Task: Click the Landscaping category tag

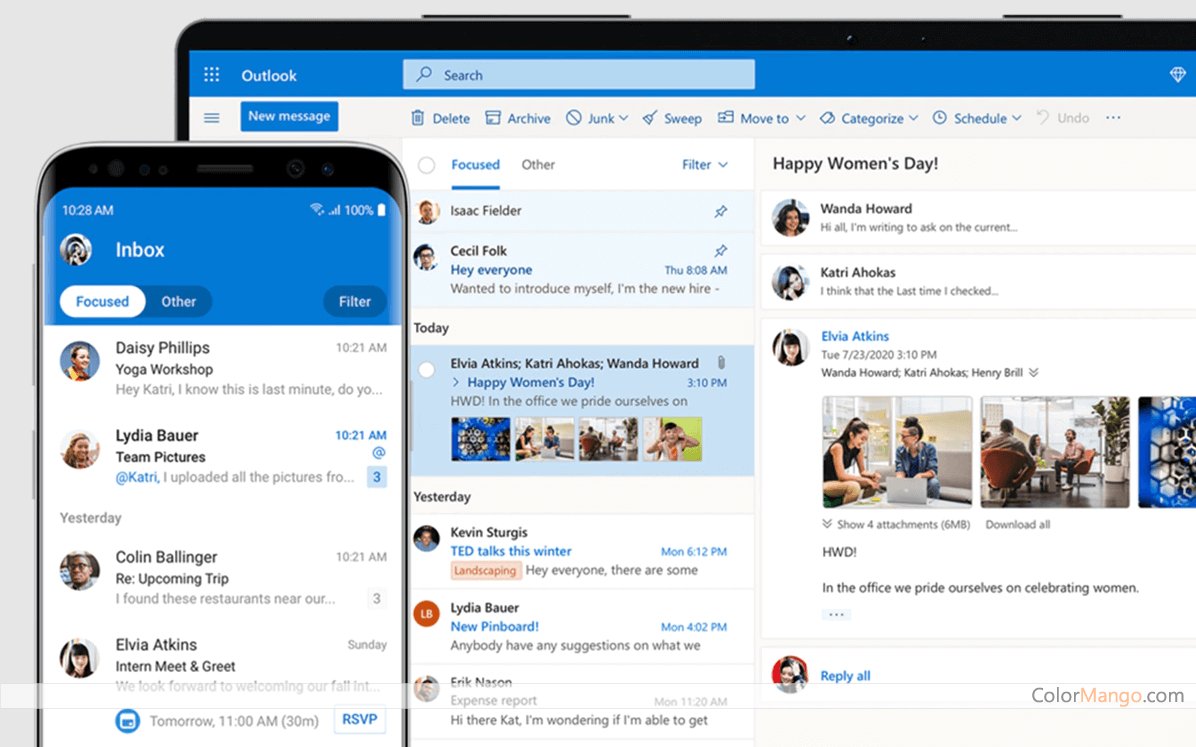Action: click(485, 571)
